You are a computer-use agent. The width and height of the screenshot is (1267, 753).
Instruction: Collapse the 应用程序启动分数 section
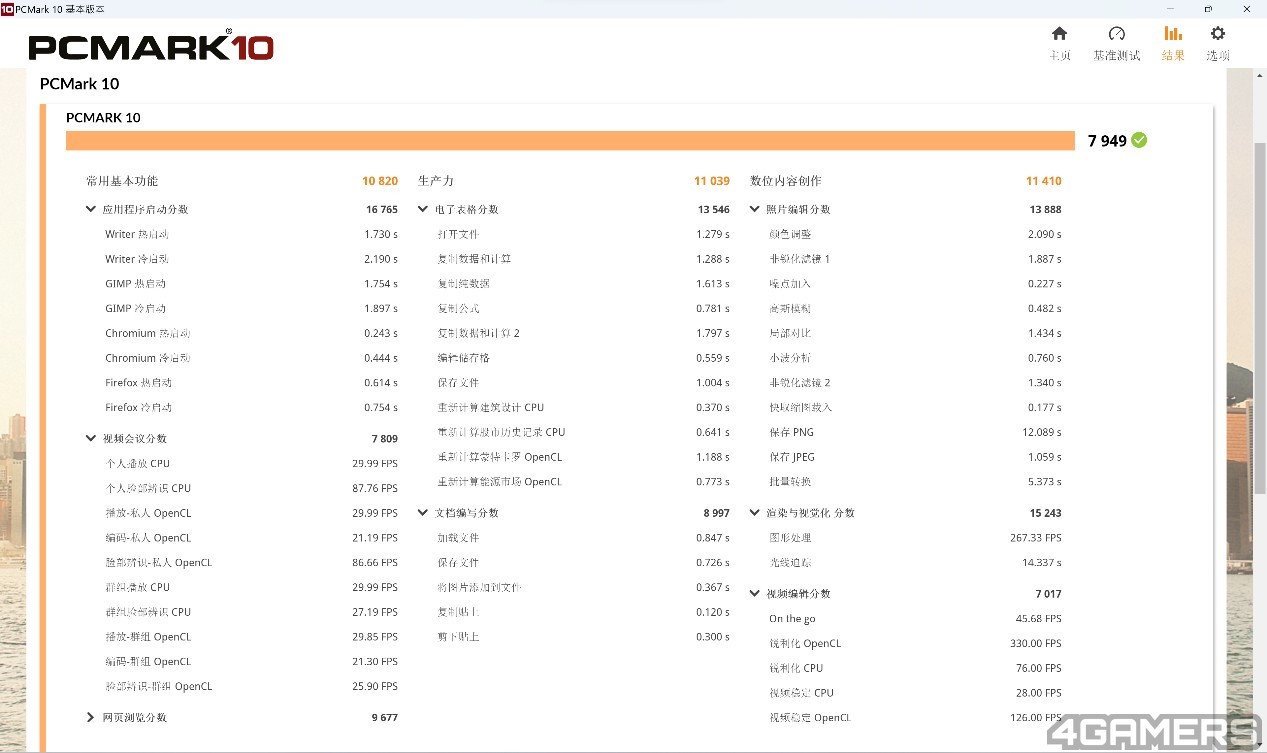point(91,210)
